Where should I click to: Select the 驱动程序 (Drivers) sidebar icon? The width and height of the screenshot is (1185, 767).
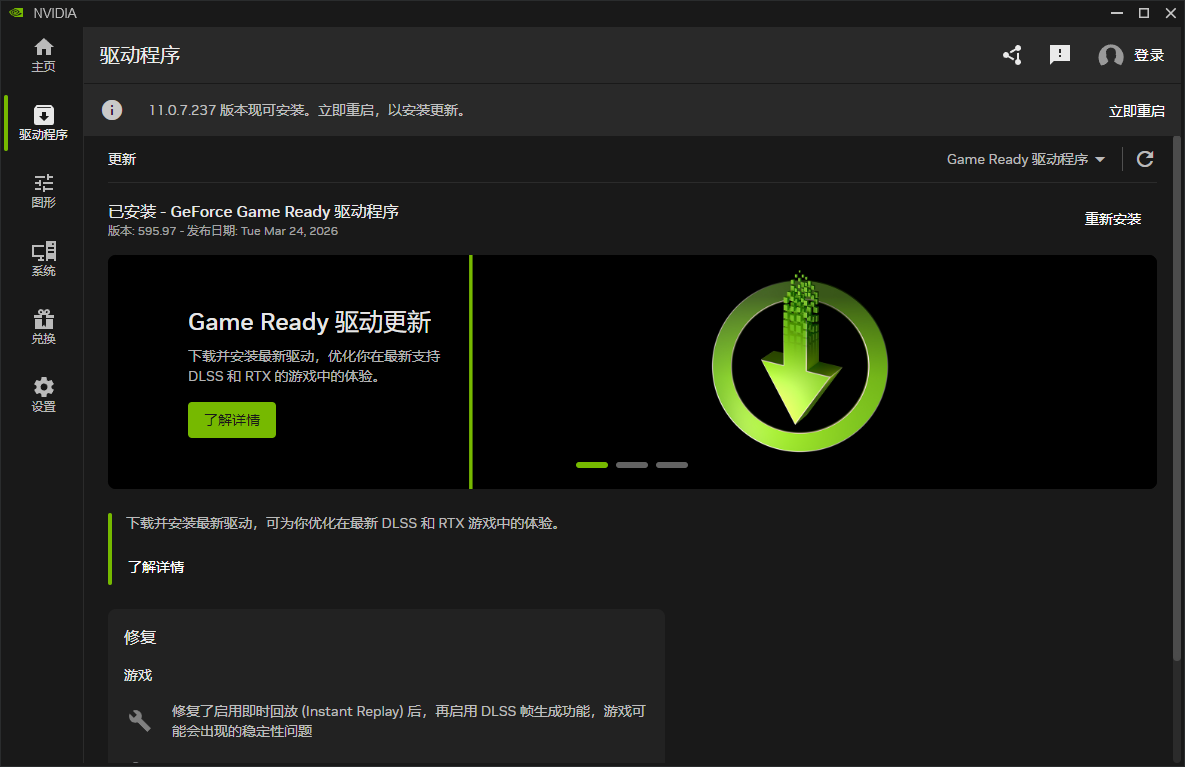pos(43,122)
